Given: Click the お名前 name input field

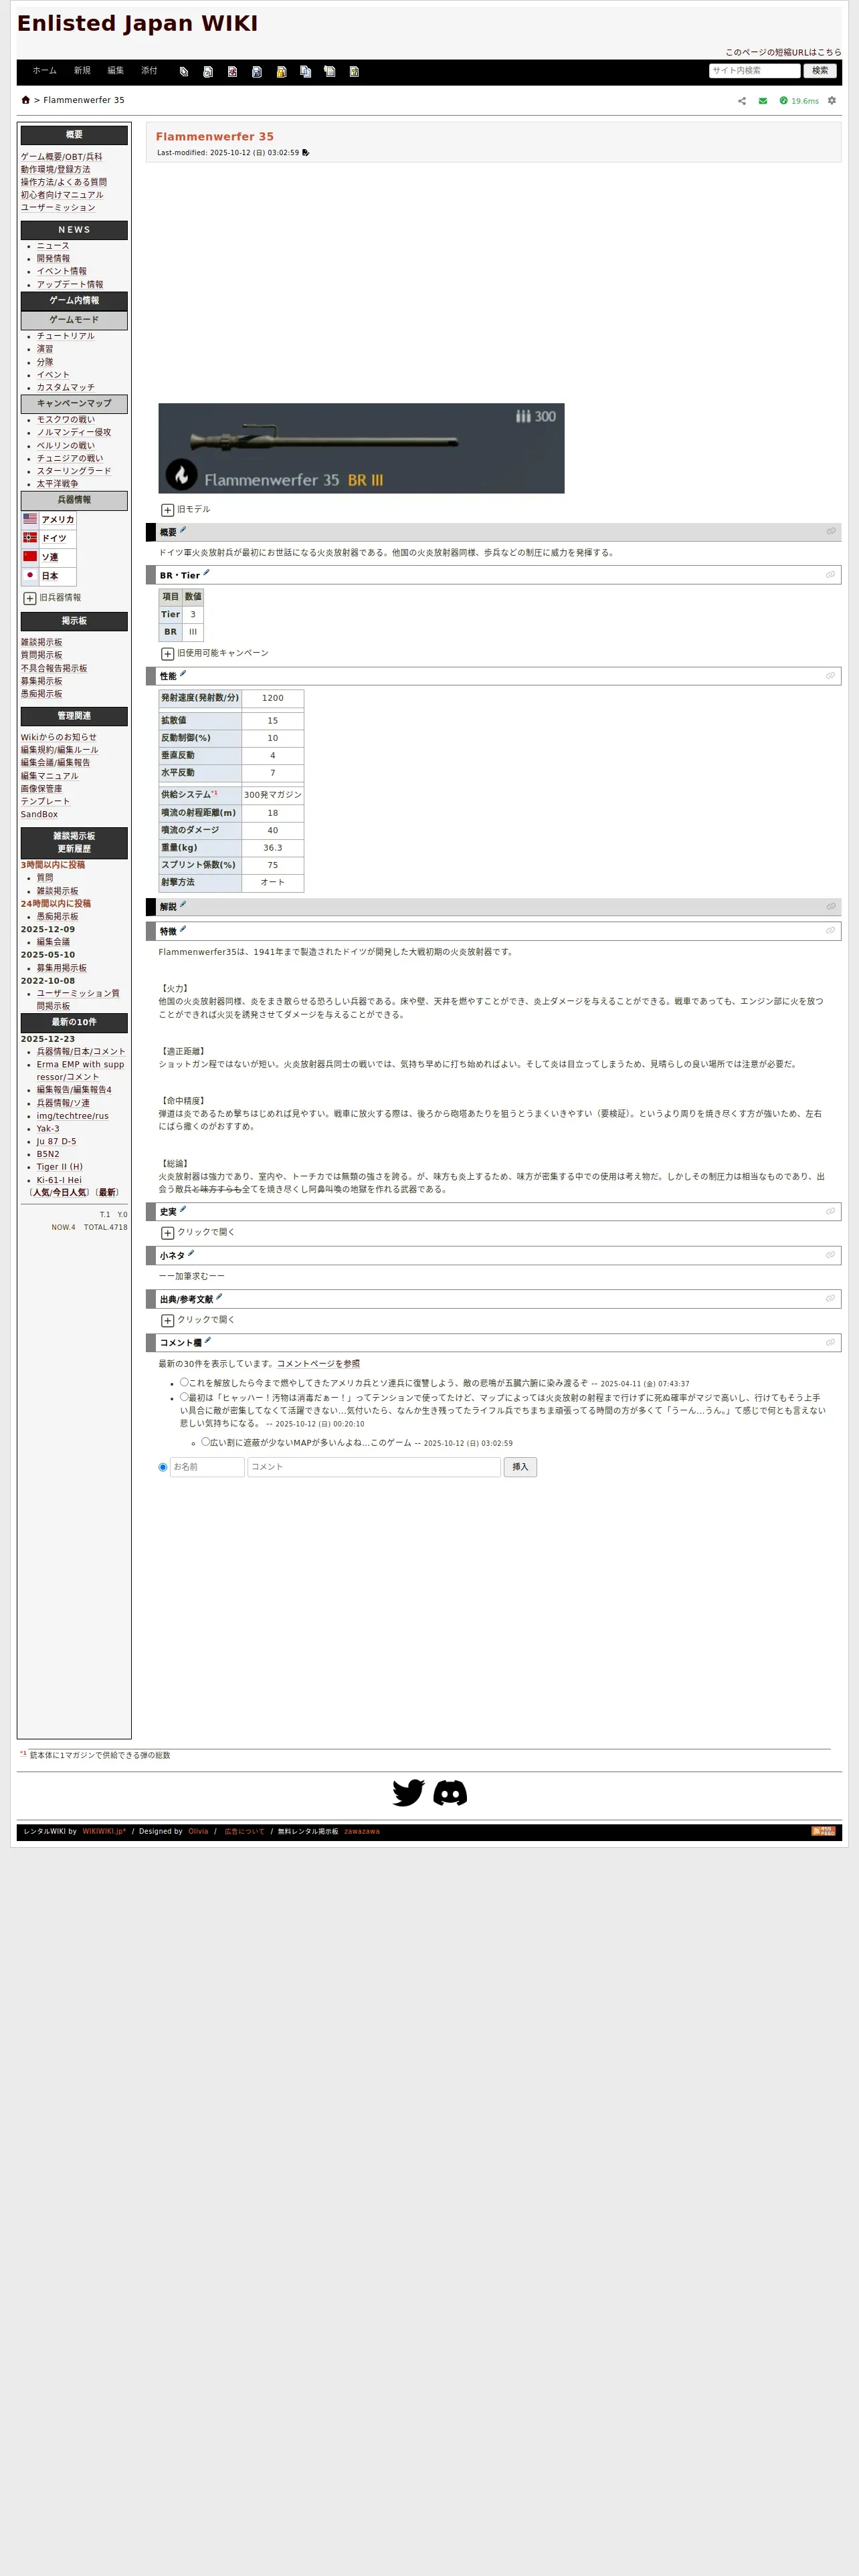Looking at the screenshot, I should pos(207,1467).
